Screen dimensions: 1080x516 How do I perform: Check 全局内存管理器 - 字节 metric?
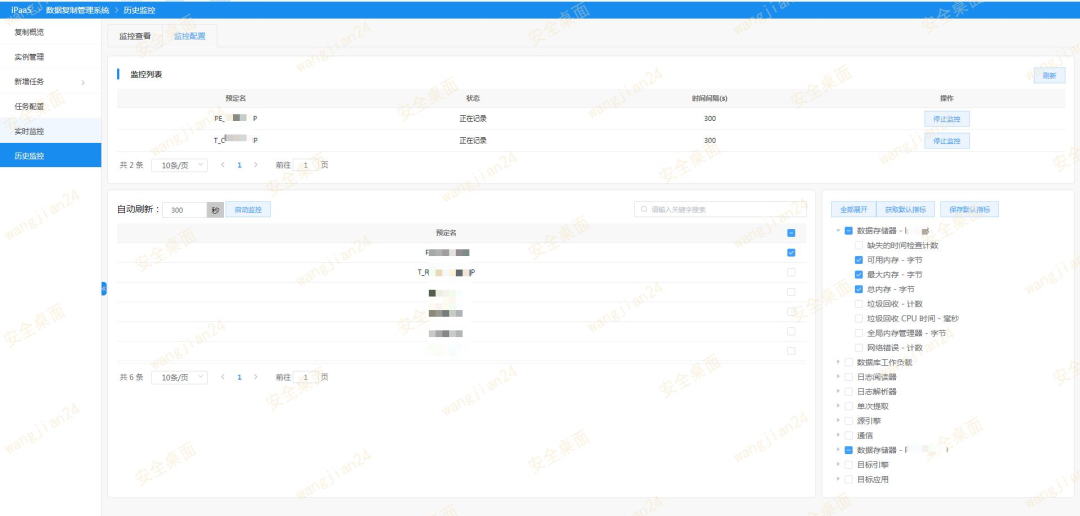coord(858,333)
